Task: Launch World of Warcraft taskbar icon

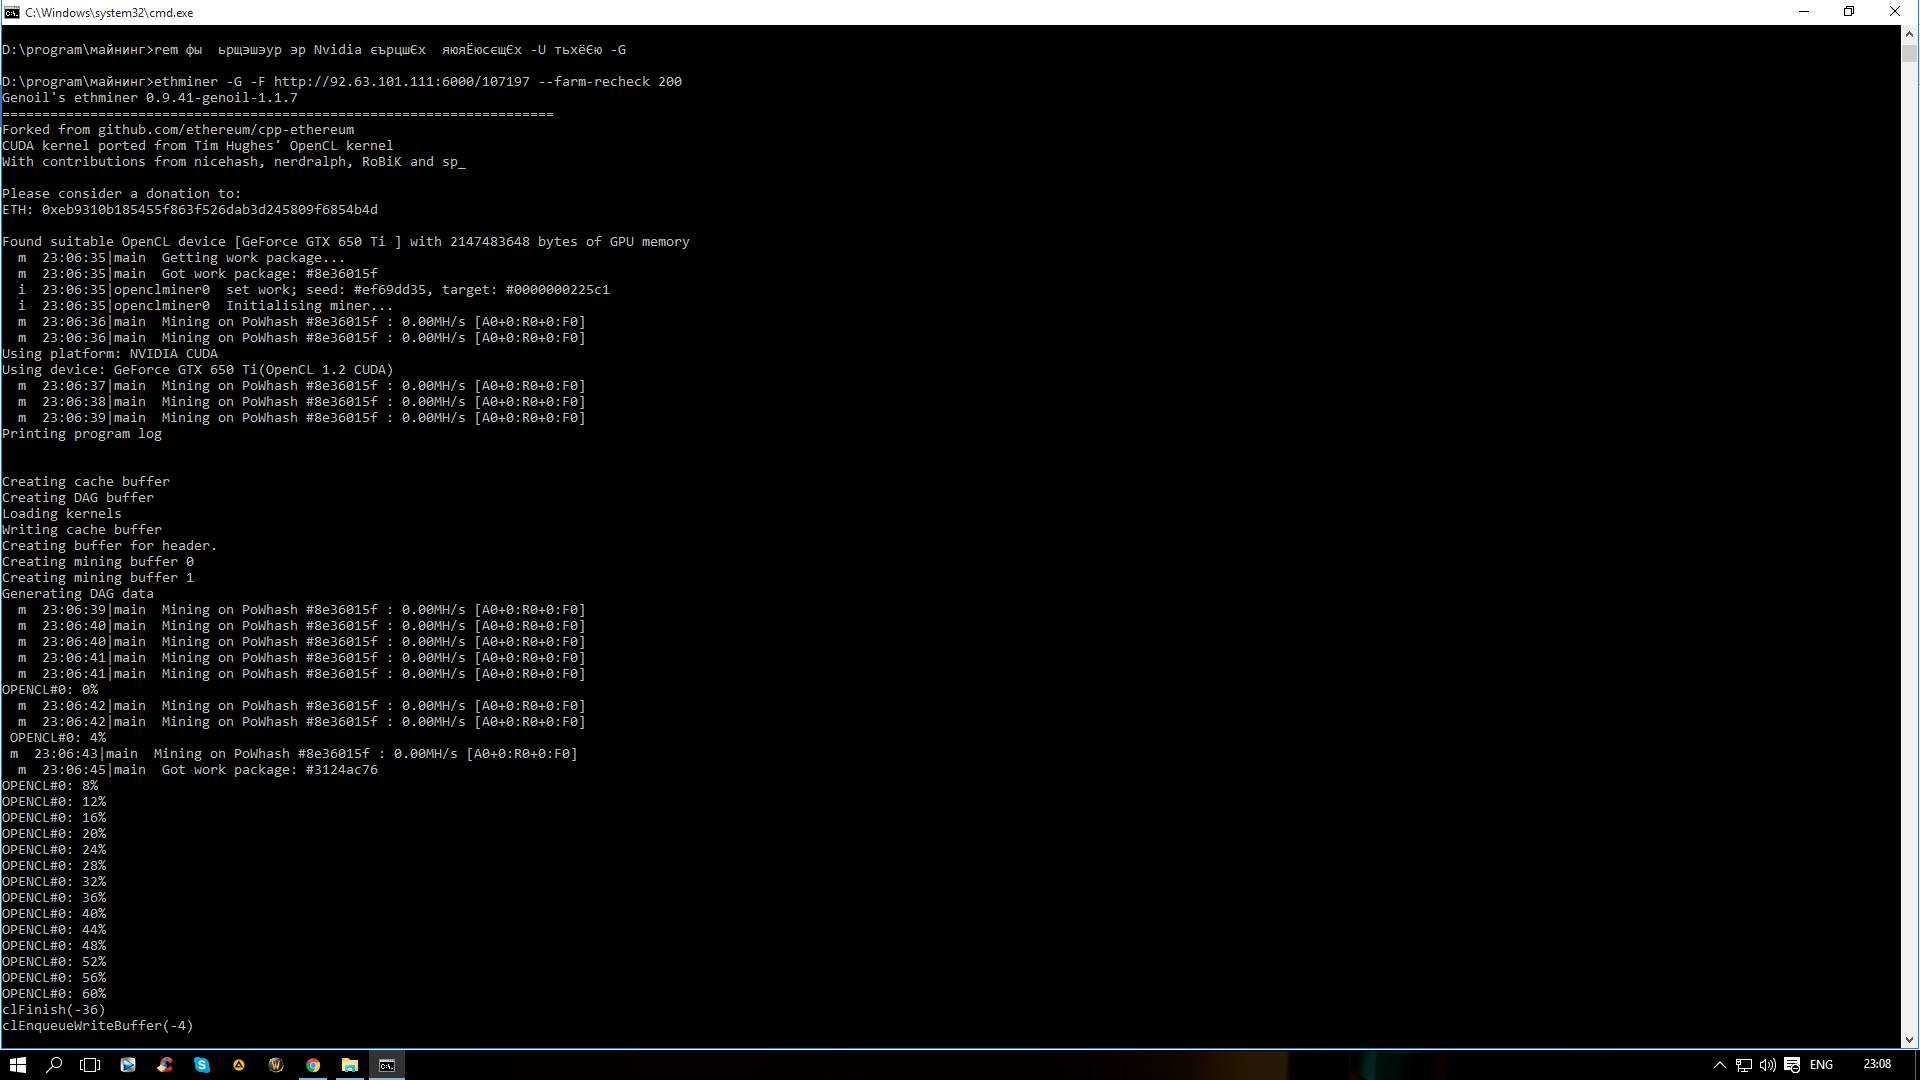Action: [276, 1065]
